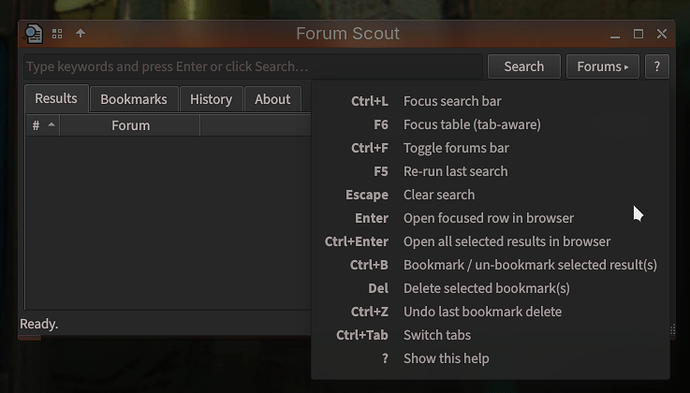
Task: Switch to the Bookmarks tab
Action: pos(134,99)
